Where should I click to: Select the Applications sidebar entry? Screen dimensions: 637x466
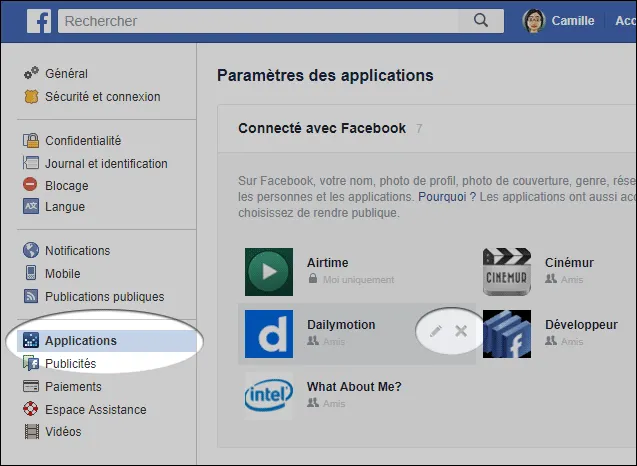pyautogui.click(x=106, y=340)
